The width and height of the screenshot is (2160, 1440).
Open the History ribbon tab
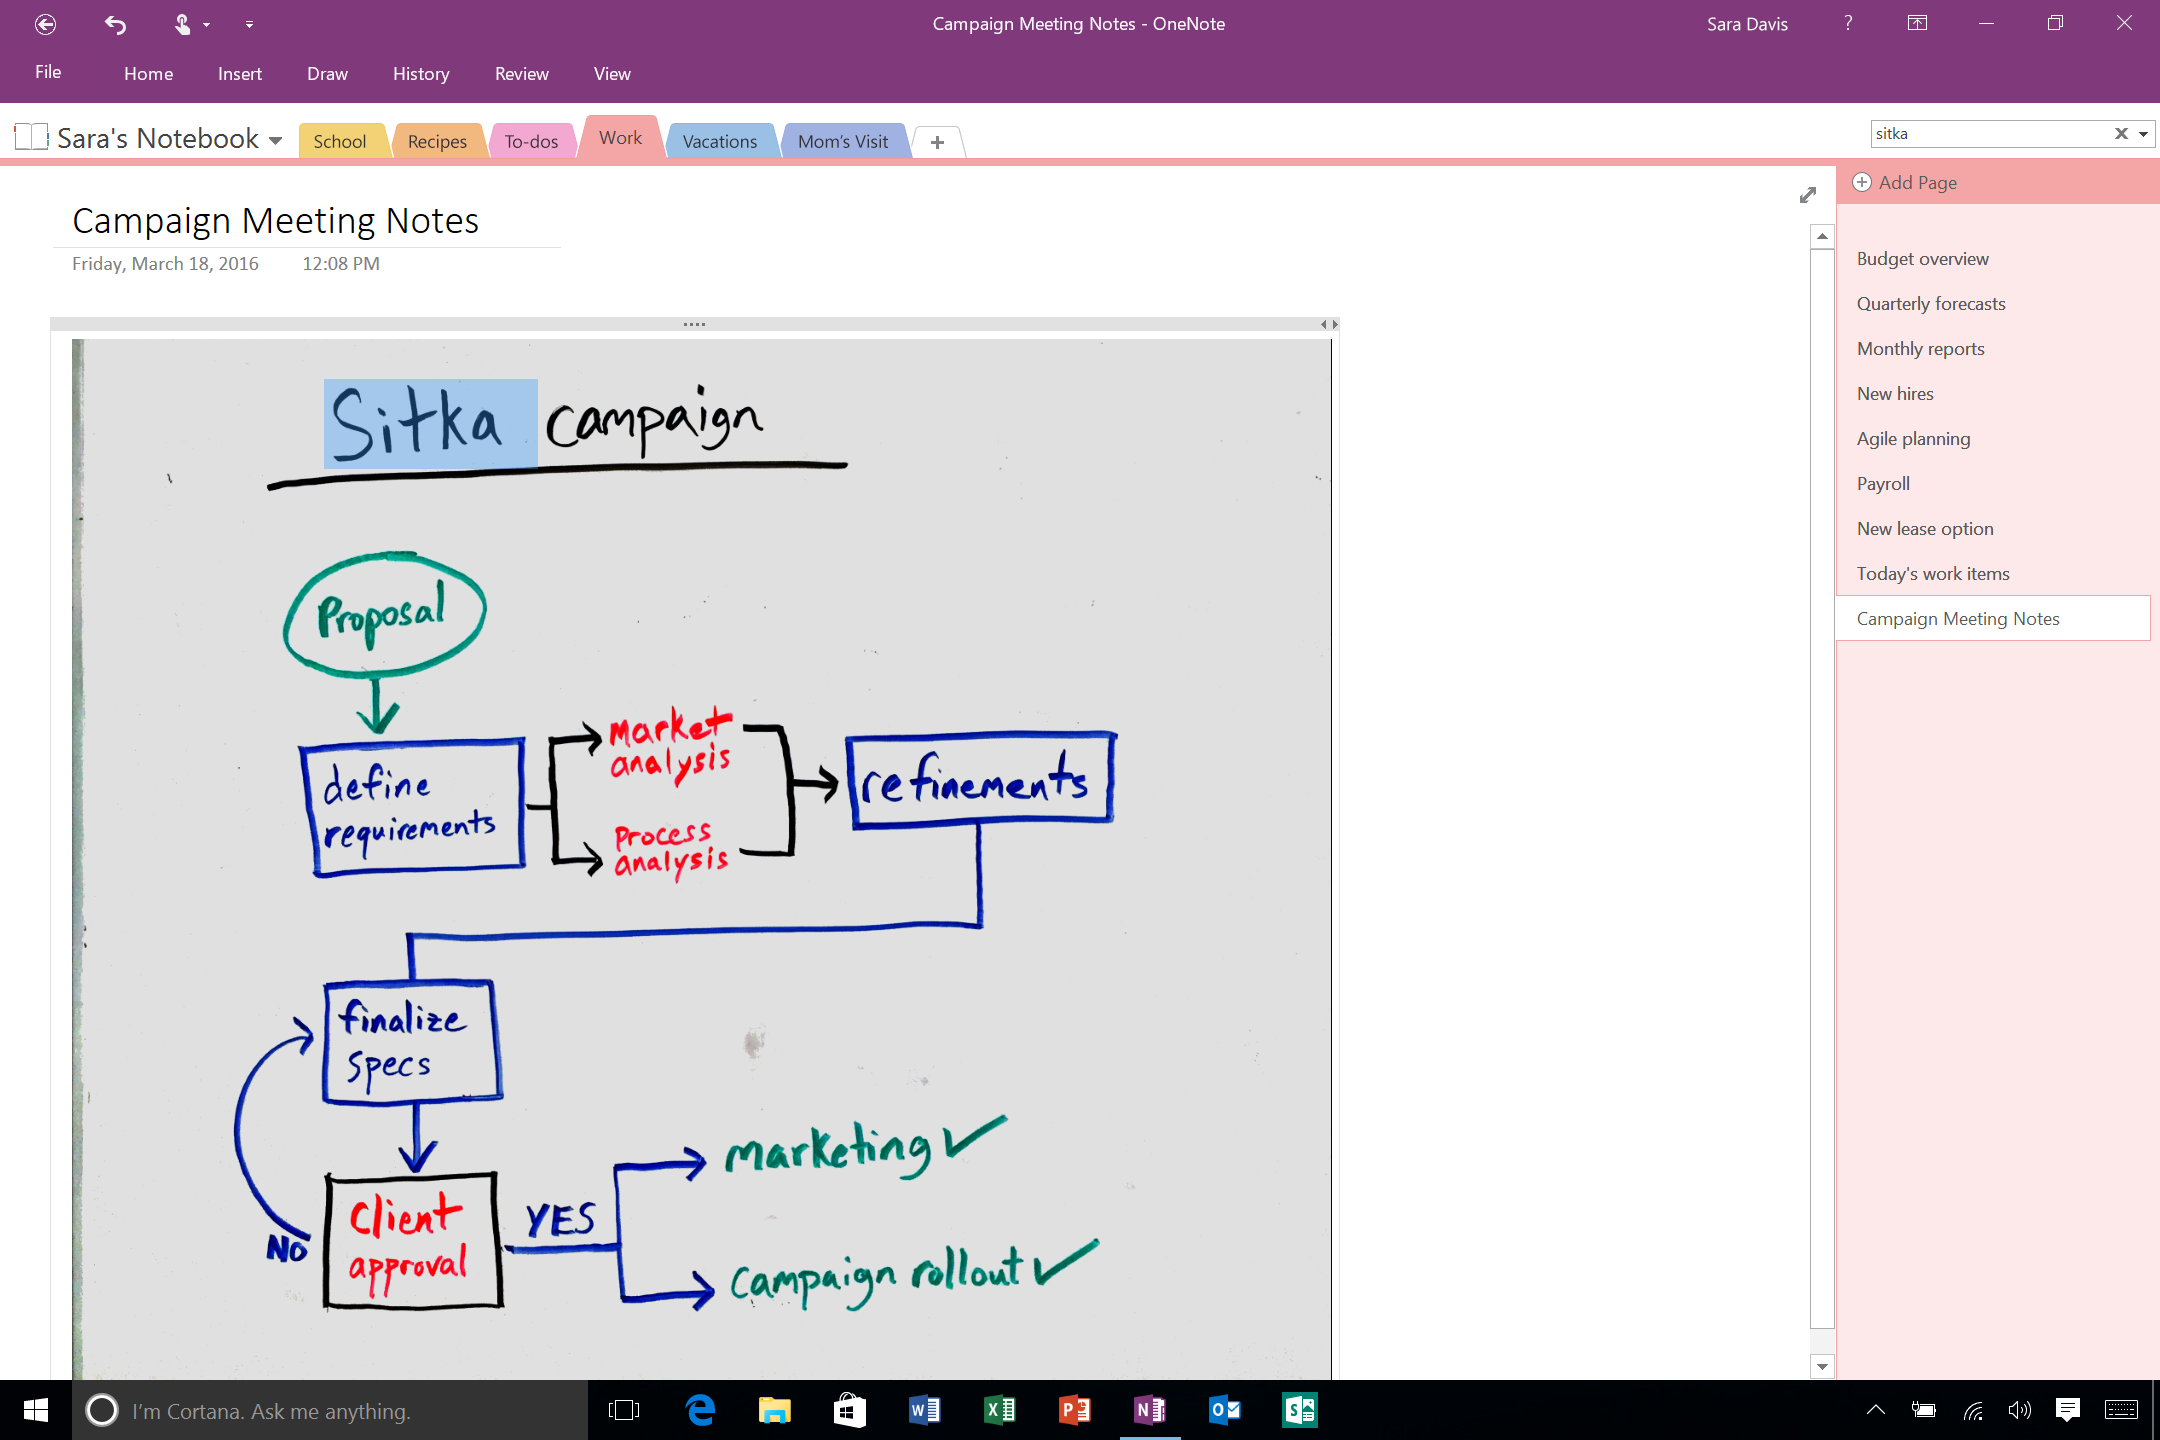(421, 74)
